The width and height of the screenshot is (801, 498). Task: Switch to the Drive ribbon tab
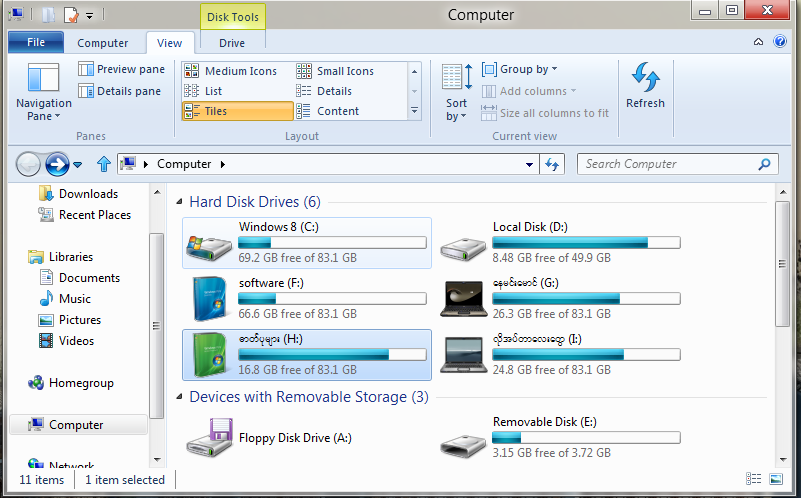232,43
